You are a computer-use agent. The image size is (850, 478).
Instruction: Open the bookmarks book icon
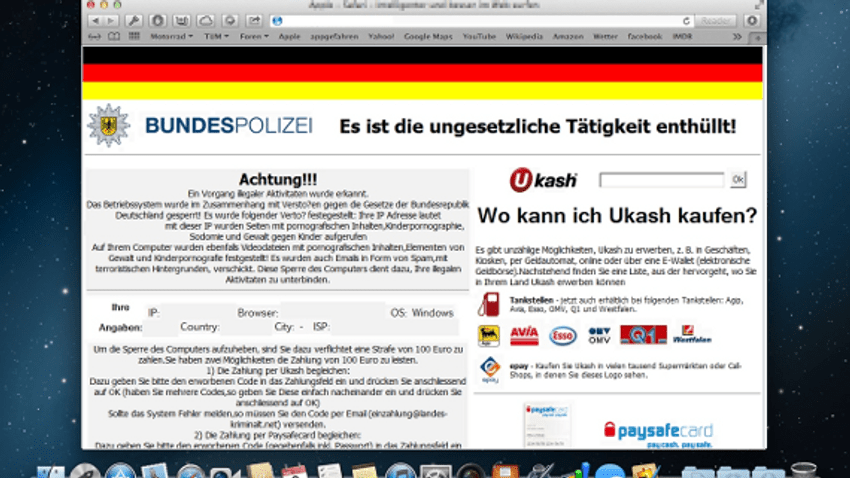[114, 36]
